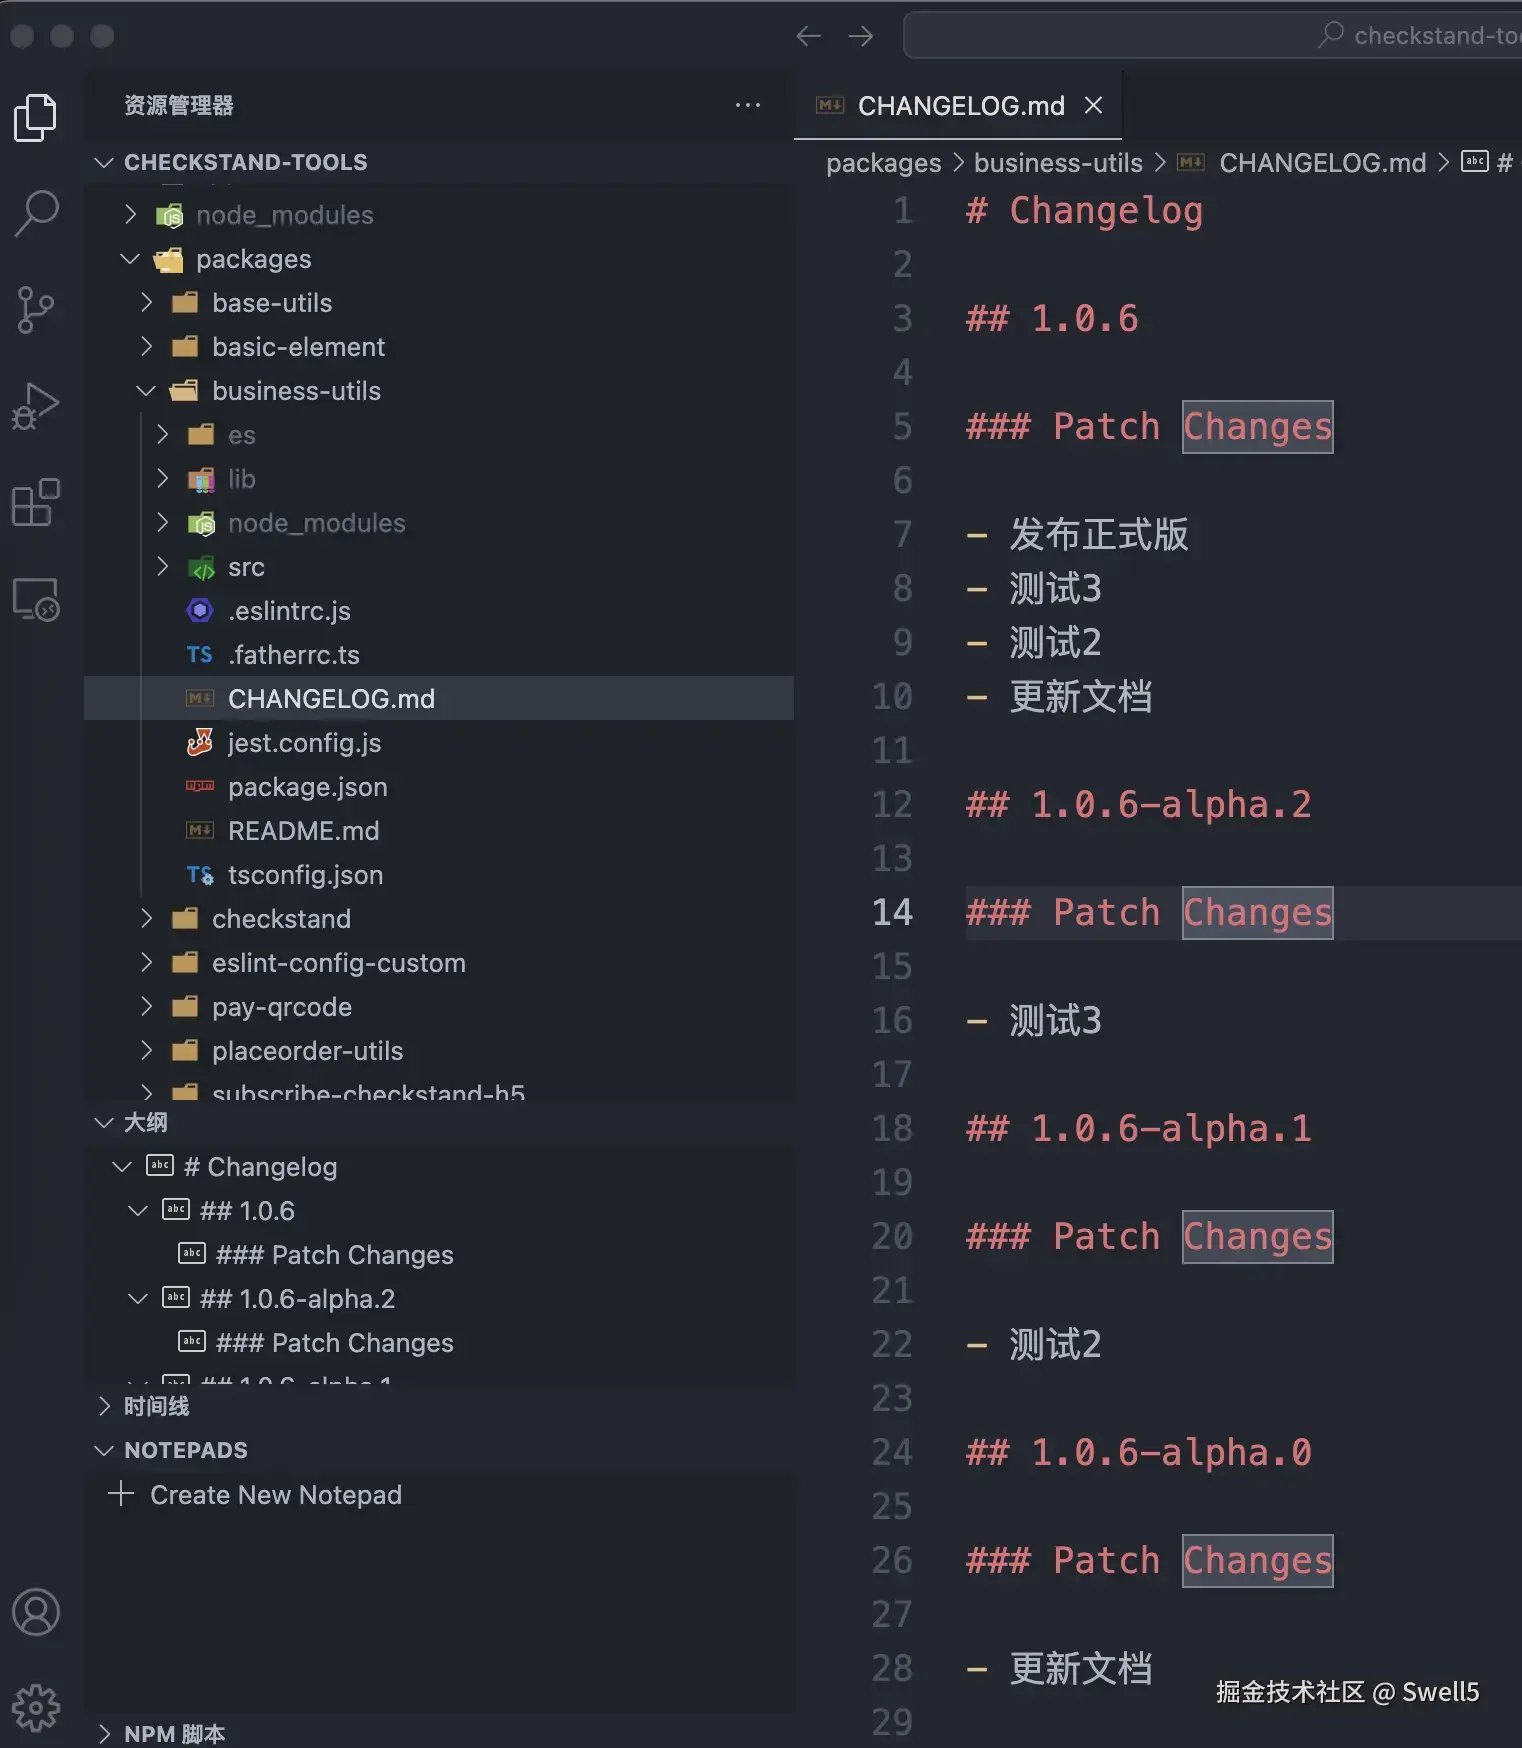Open the Accounts profile icon
This screenshot has height=1748, width=1522.
point(36,1612)
